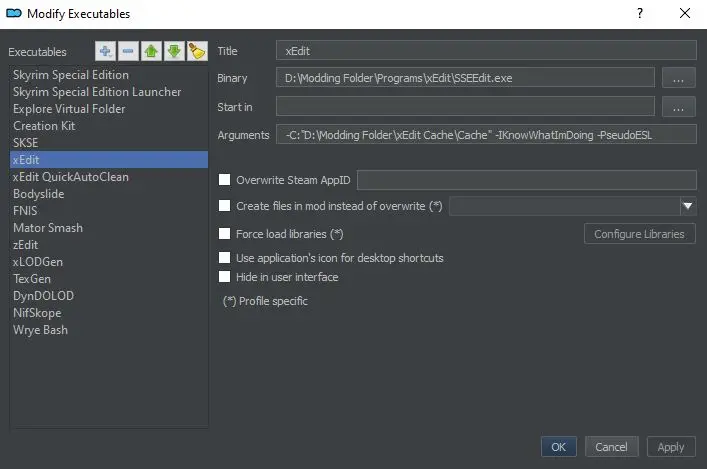
Task: Move executable up with green arrow
Action: coord(151,51)
